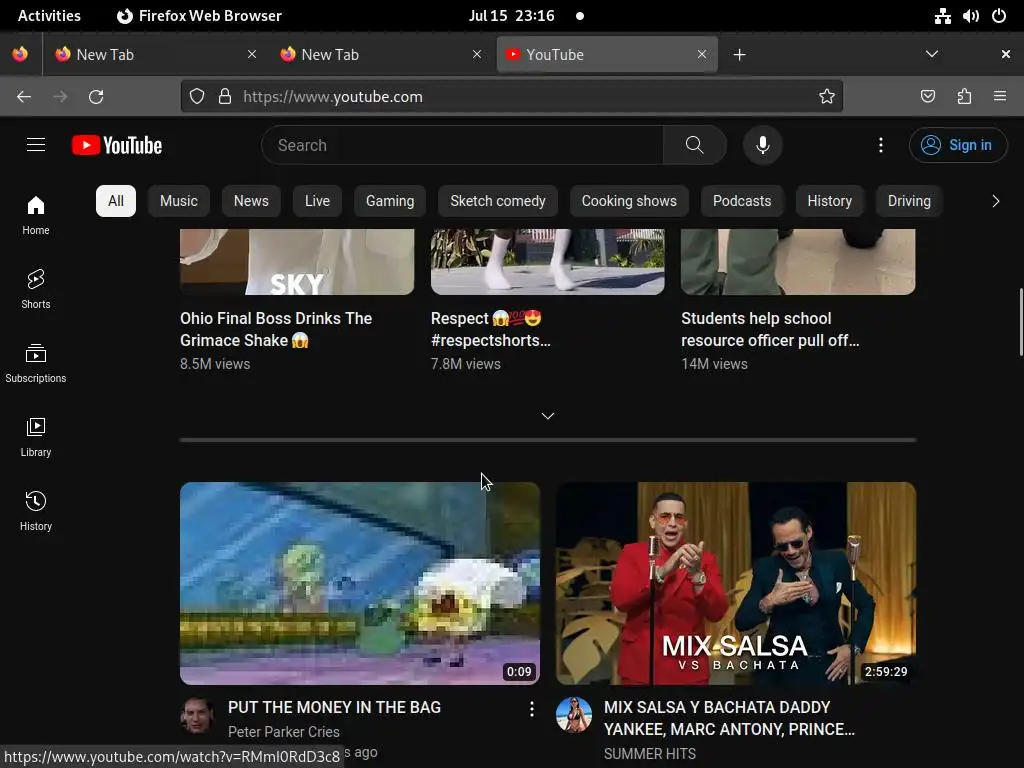
Task: Open YouTube settings three-dot menu
Action: click(x=880, y=145)
